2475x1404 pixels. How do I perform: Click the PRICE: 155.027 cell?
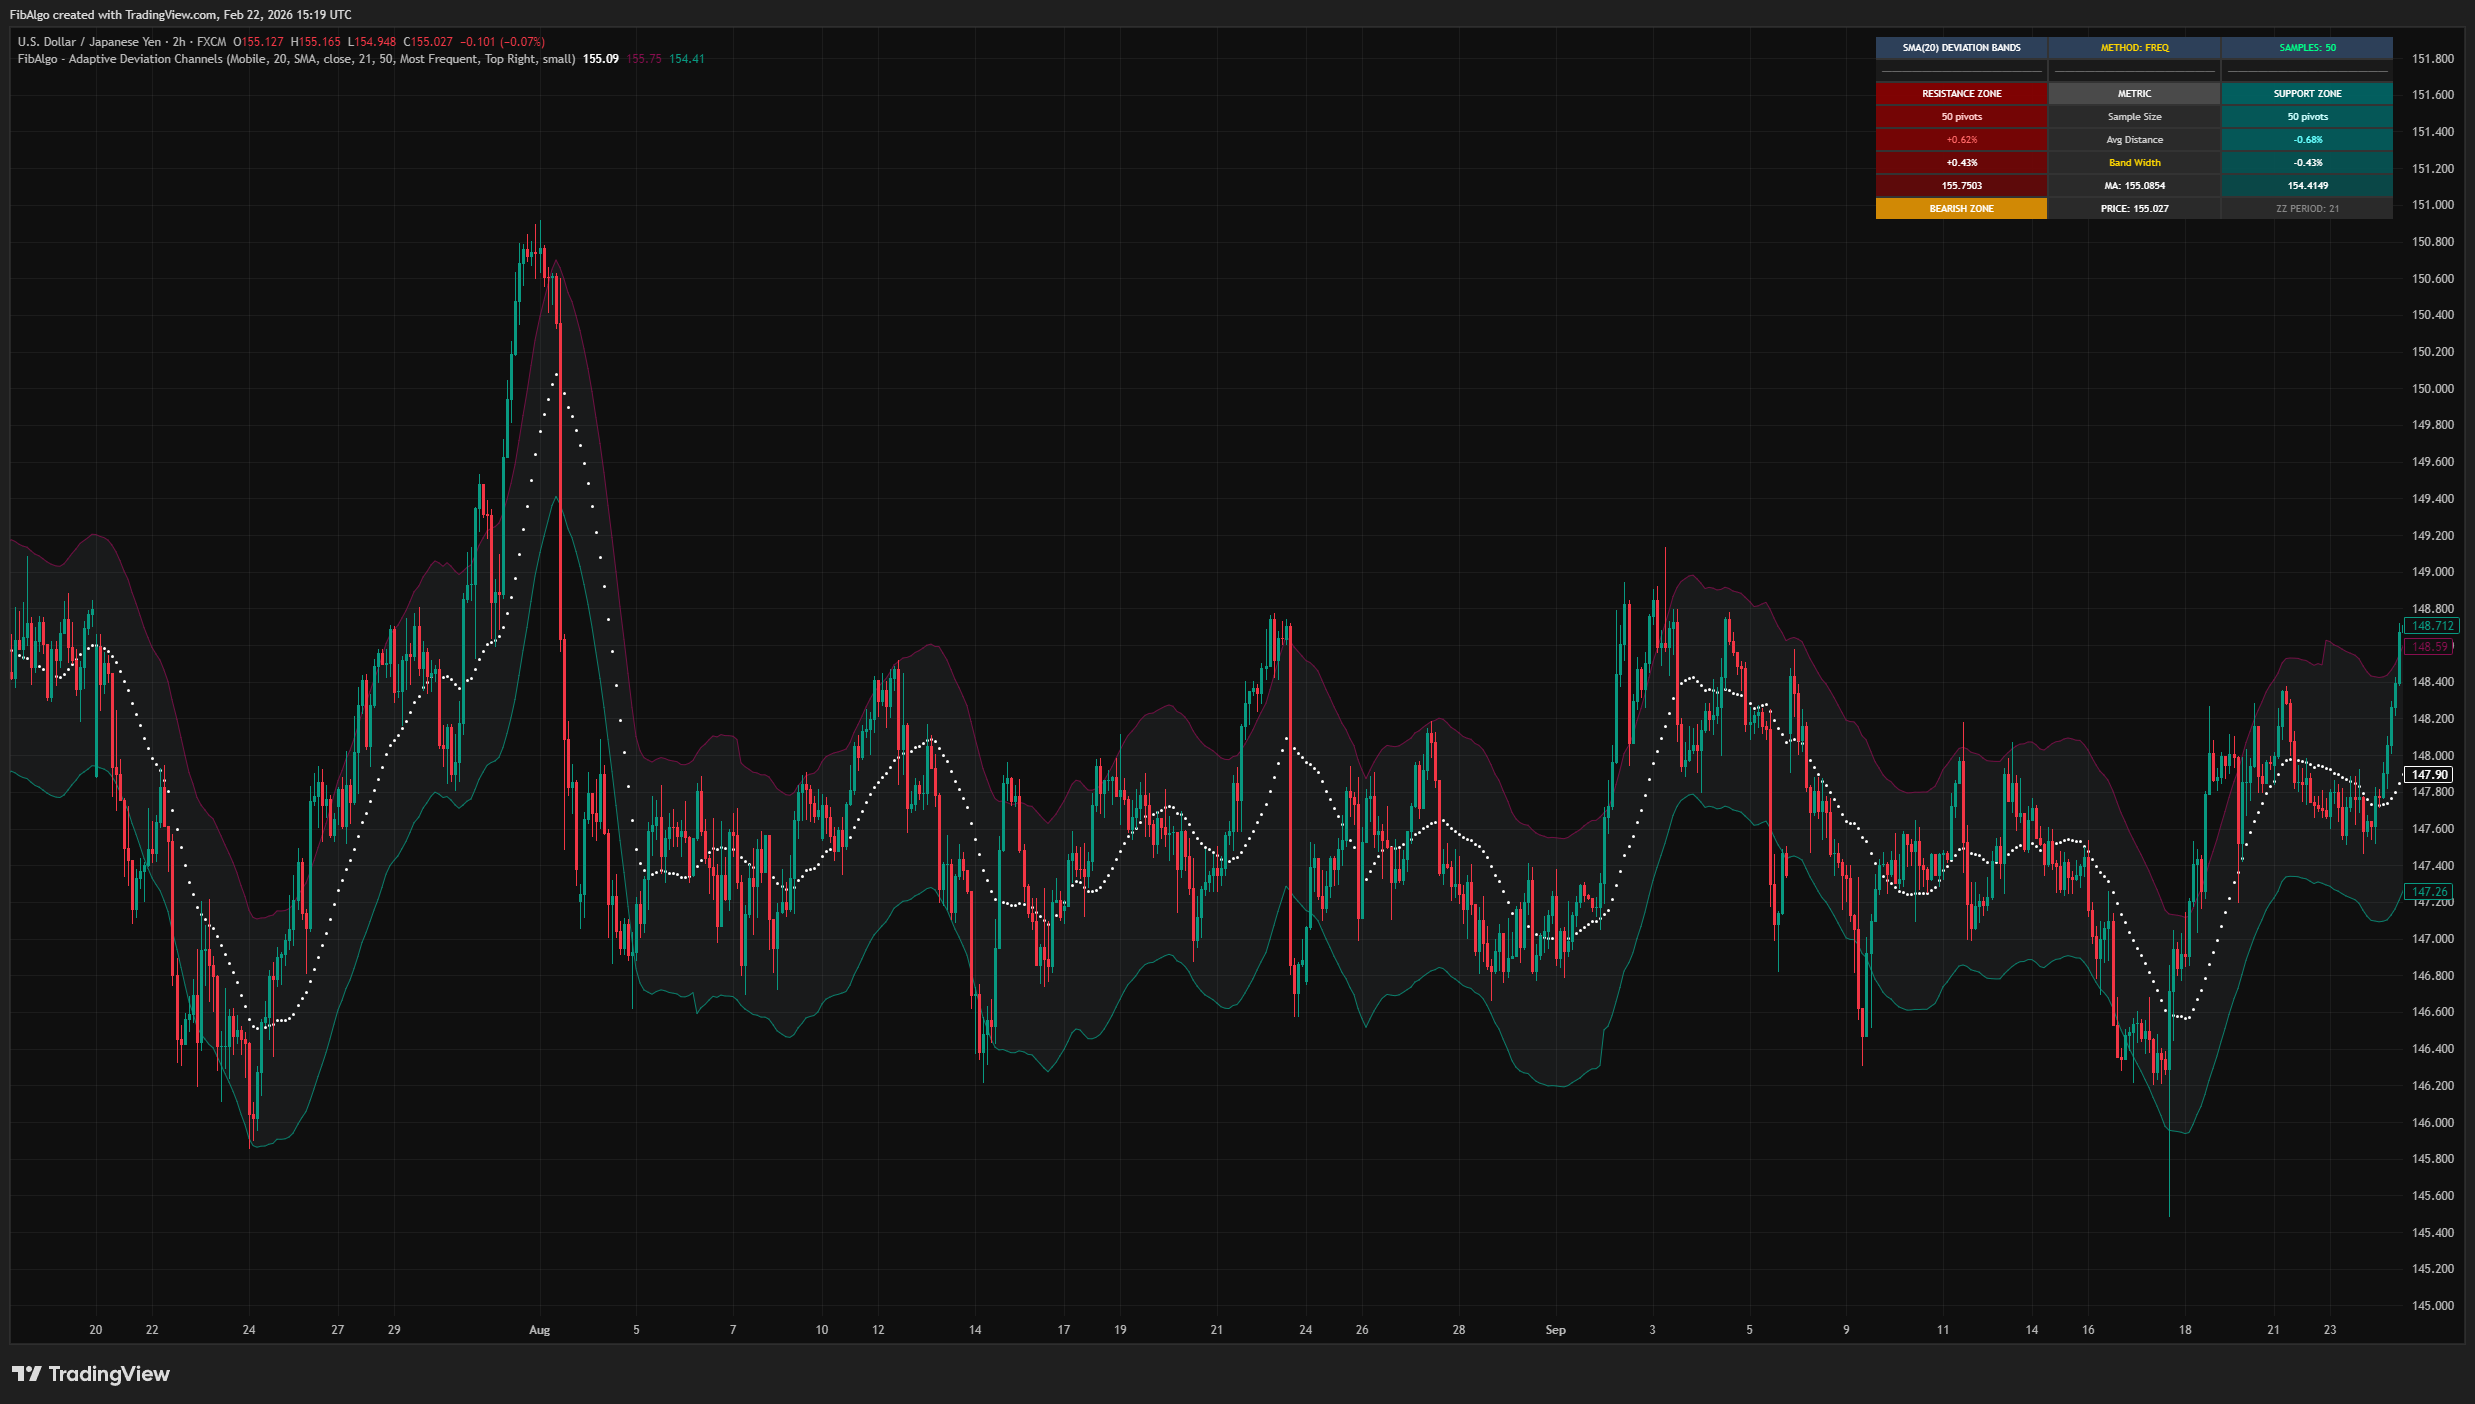tap(2136, 208)
